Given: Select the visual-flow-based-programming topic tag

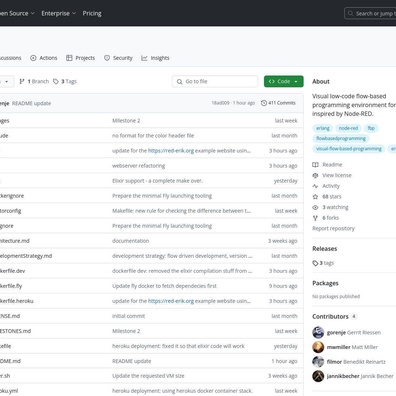Looking at the screenshot, I should [349, 149].
